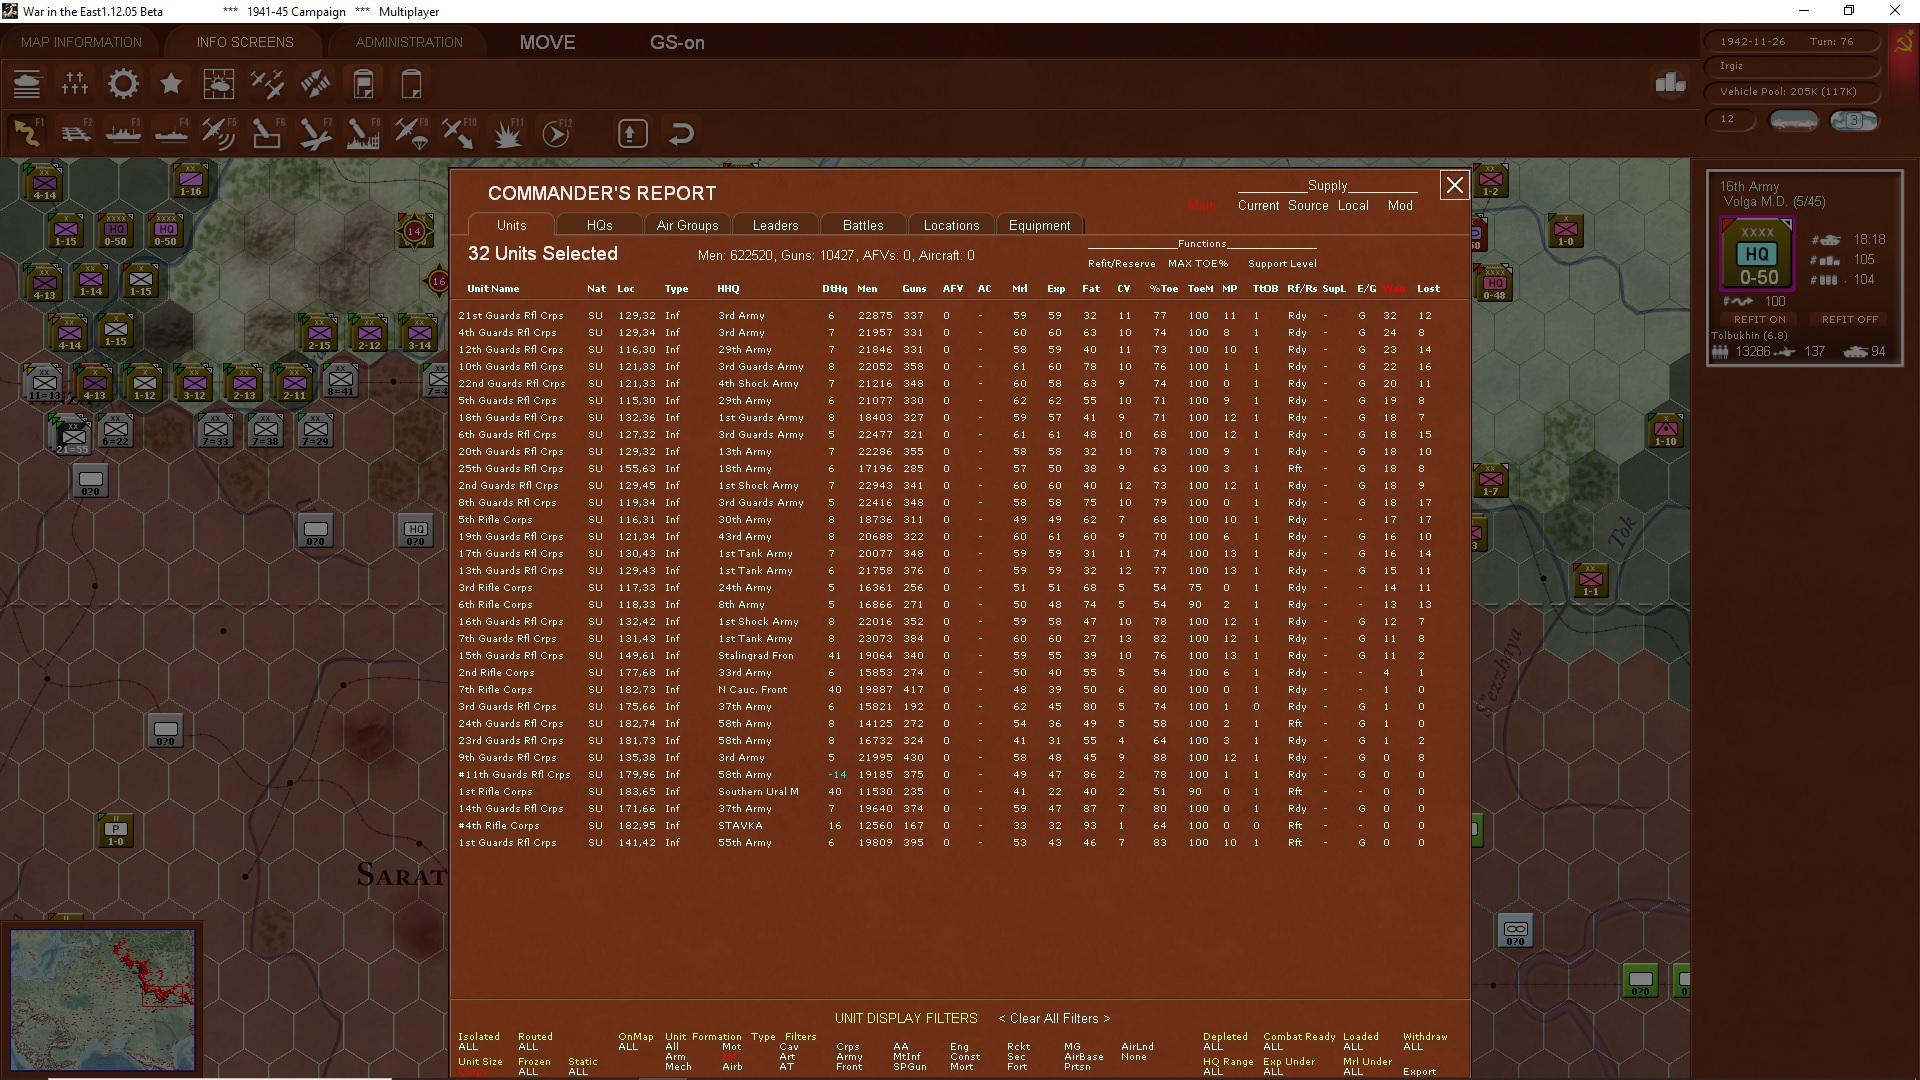The image size is (1920, 1080).
Task: Click Clear All Filters link
Action: (1054, 1018)
